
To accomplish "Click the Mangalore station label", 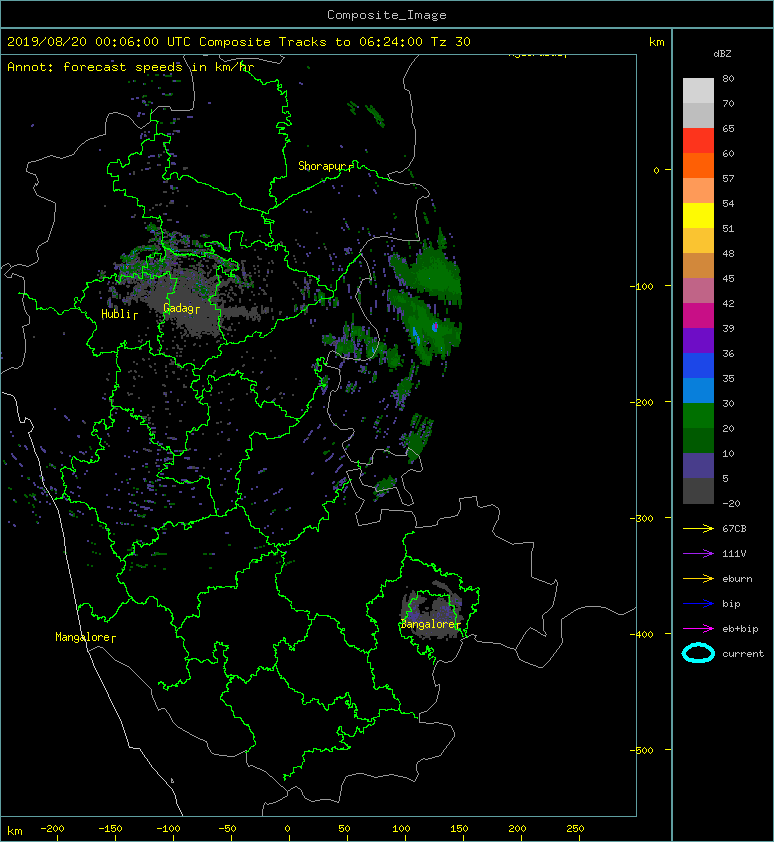I will tap(85, 637).
